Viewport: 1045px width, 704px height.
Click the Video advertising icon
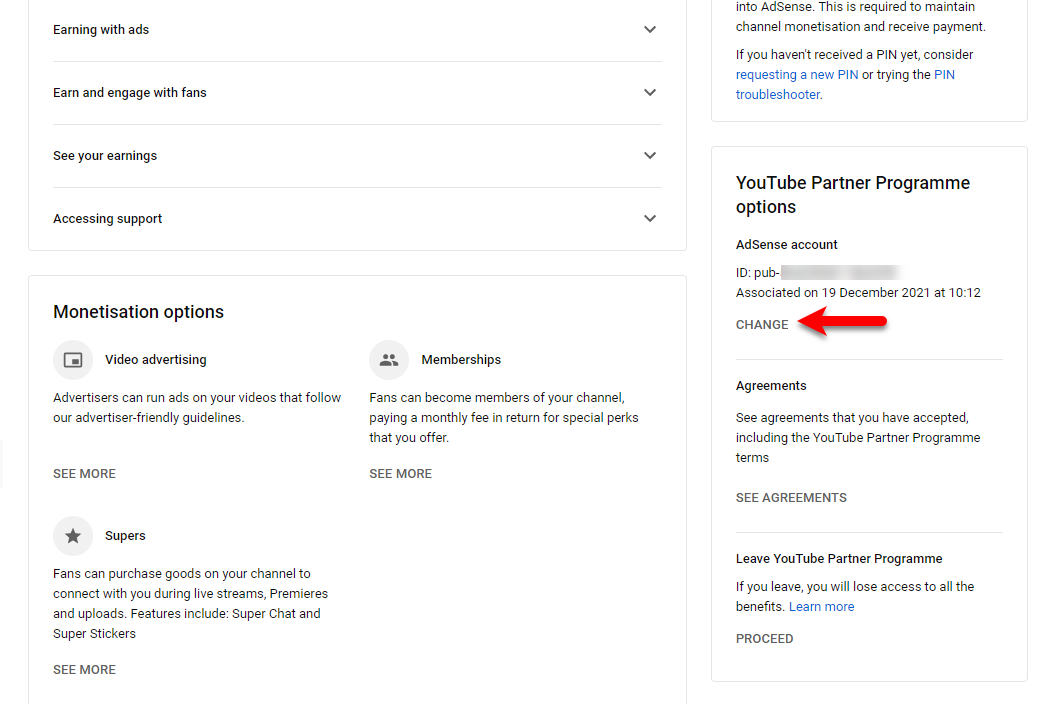click(73, 360)
